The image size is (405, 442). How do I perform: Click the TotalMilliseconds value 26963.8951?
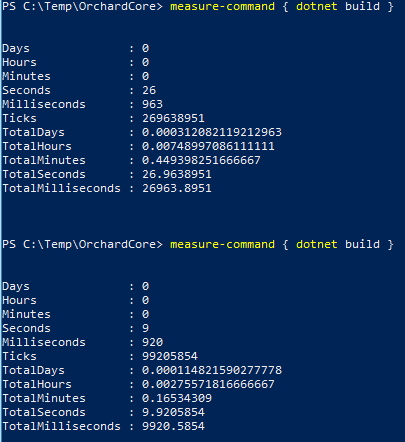177,188
